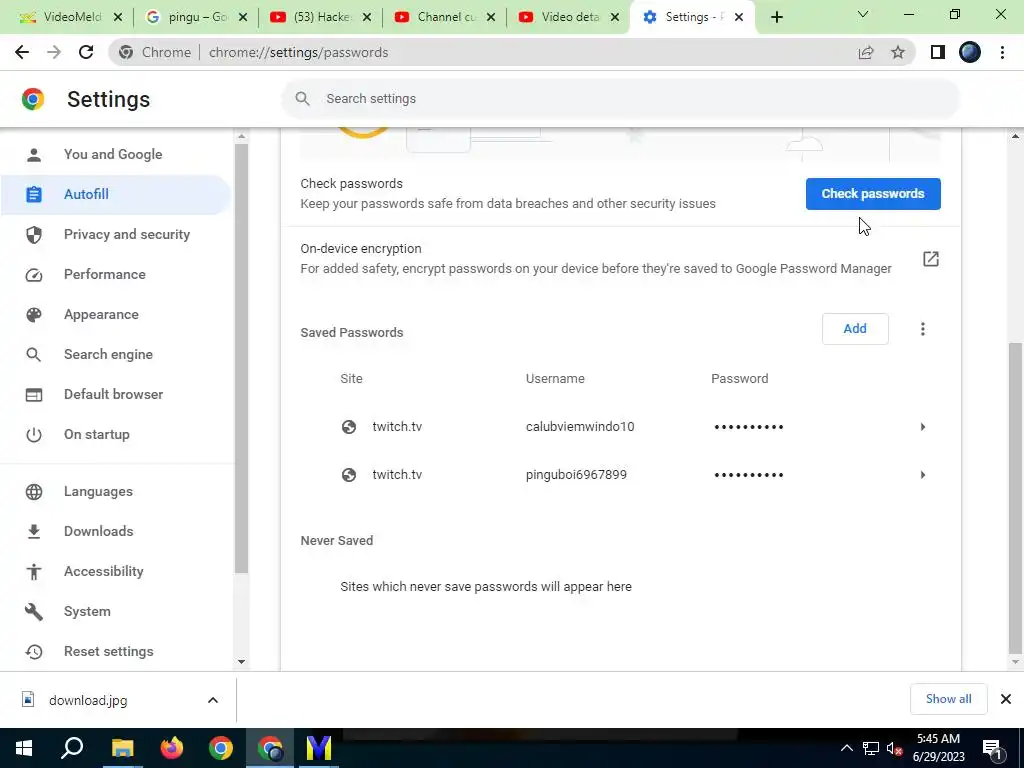Image resolution: width=1024 pixels, height=768 pixels.
Task: Switch to the Video details tab
Action: (568, 18)
